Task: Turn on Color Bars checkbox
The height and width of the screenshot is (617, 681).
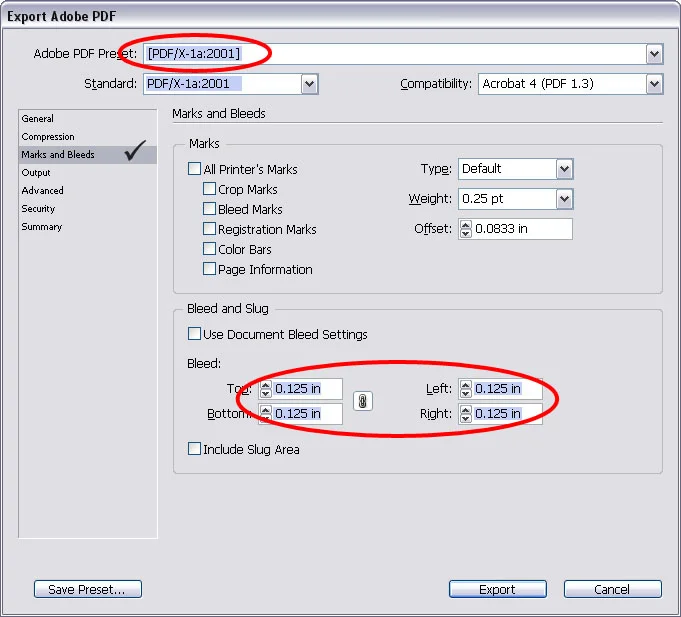Action: 209,248
